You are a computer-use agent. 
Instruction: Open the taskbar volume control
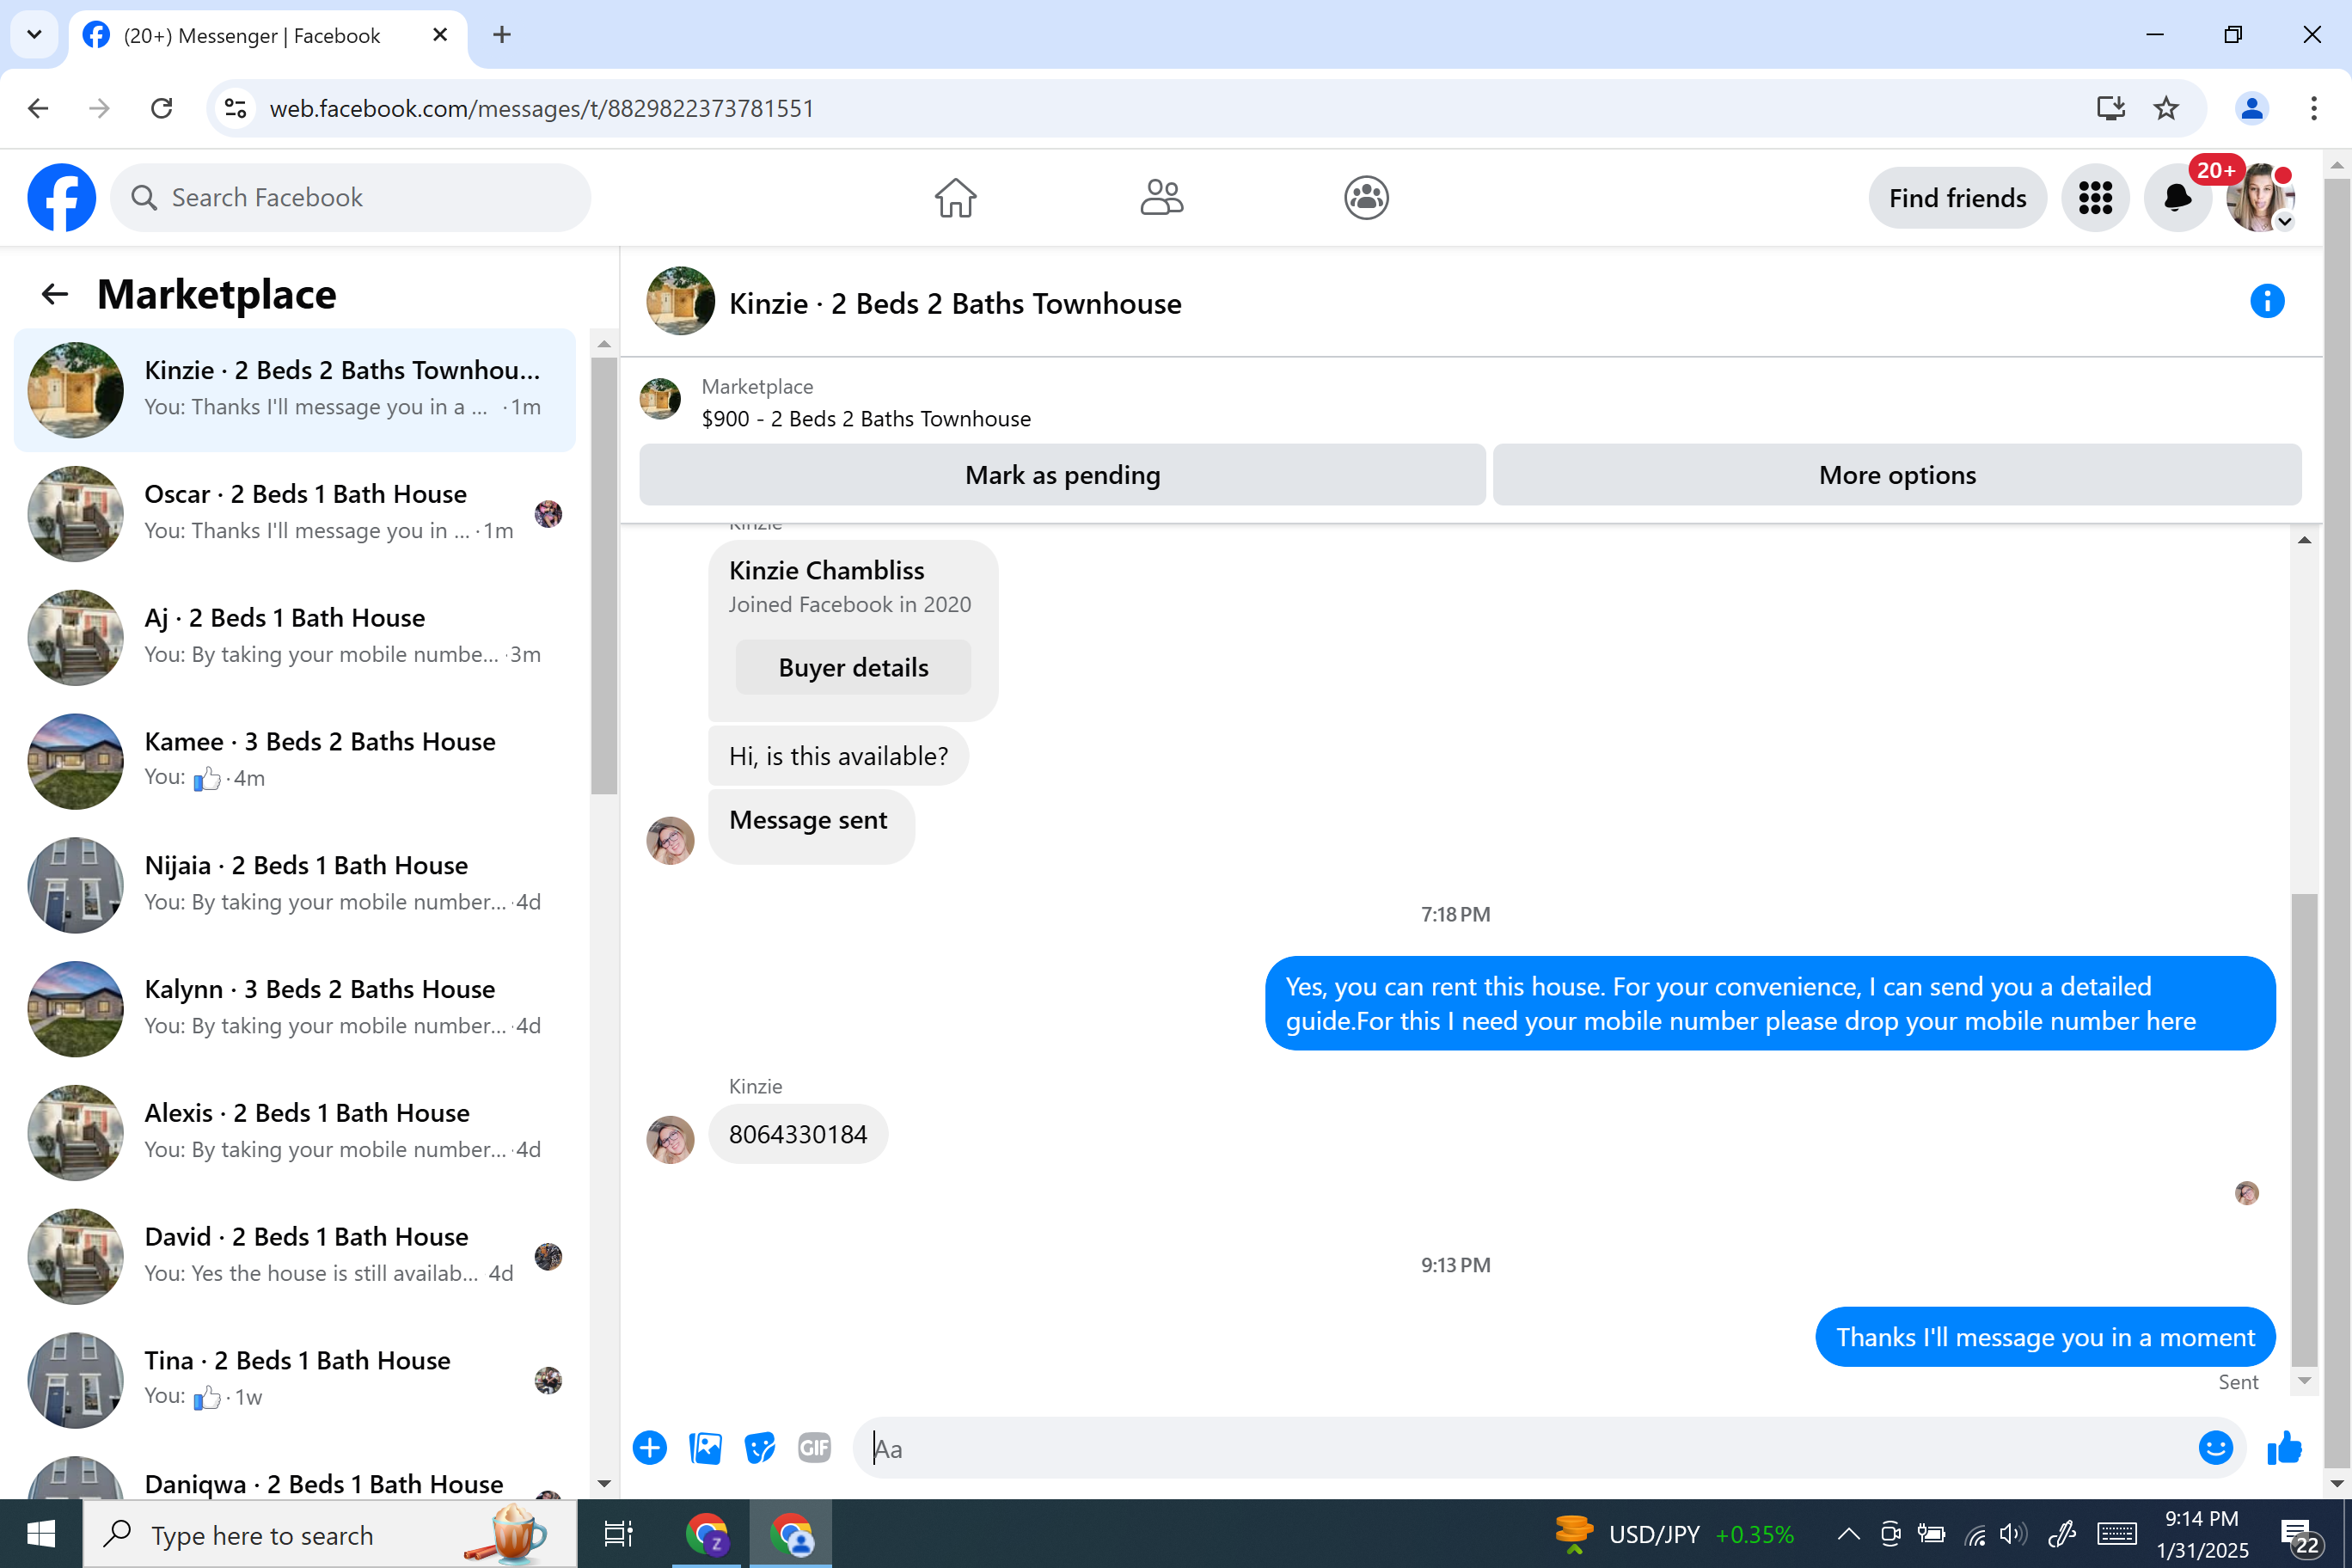tap(2013, 1534)
